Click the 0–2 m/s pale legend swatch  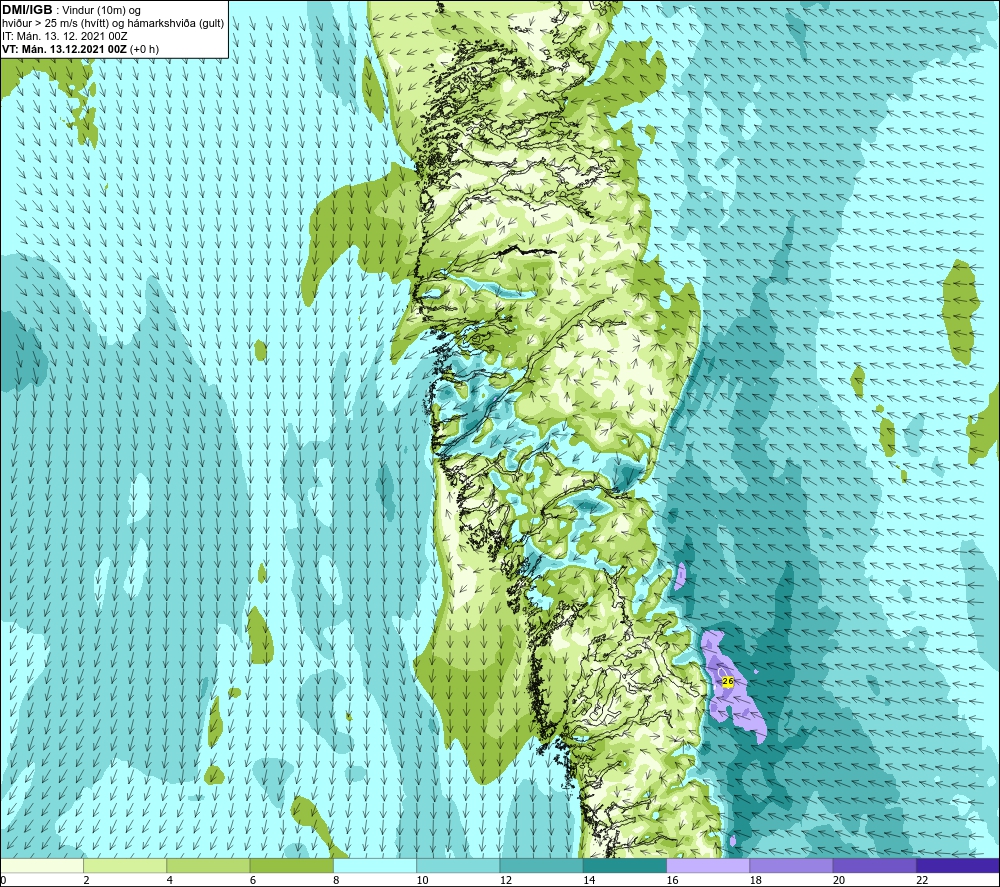(x=41, y=865)
